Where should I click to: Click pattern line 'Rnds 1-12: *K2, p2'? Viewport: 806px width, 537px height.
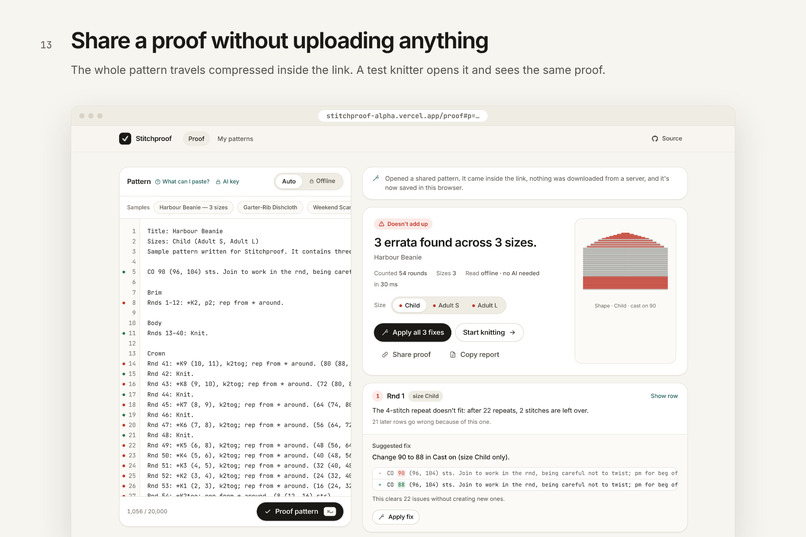[215, 303]
